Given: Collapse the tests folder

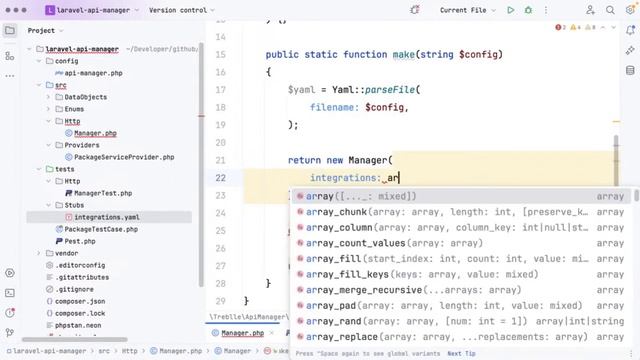Looking at the screenshot, I should click(39, 169).
